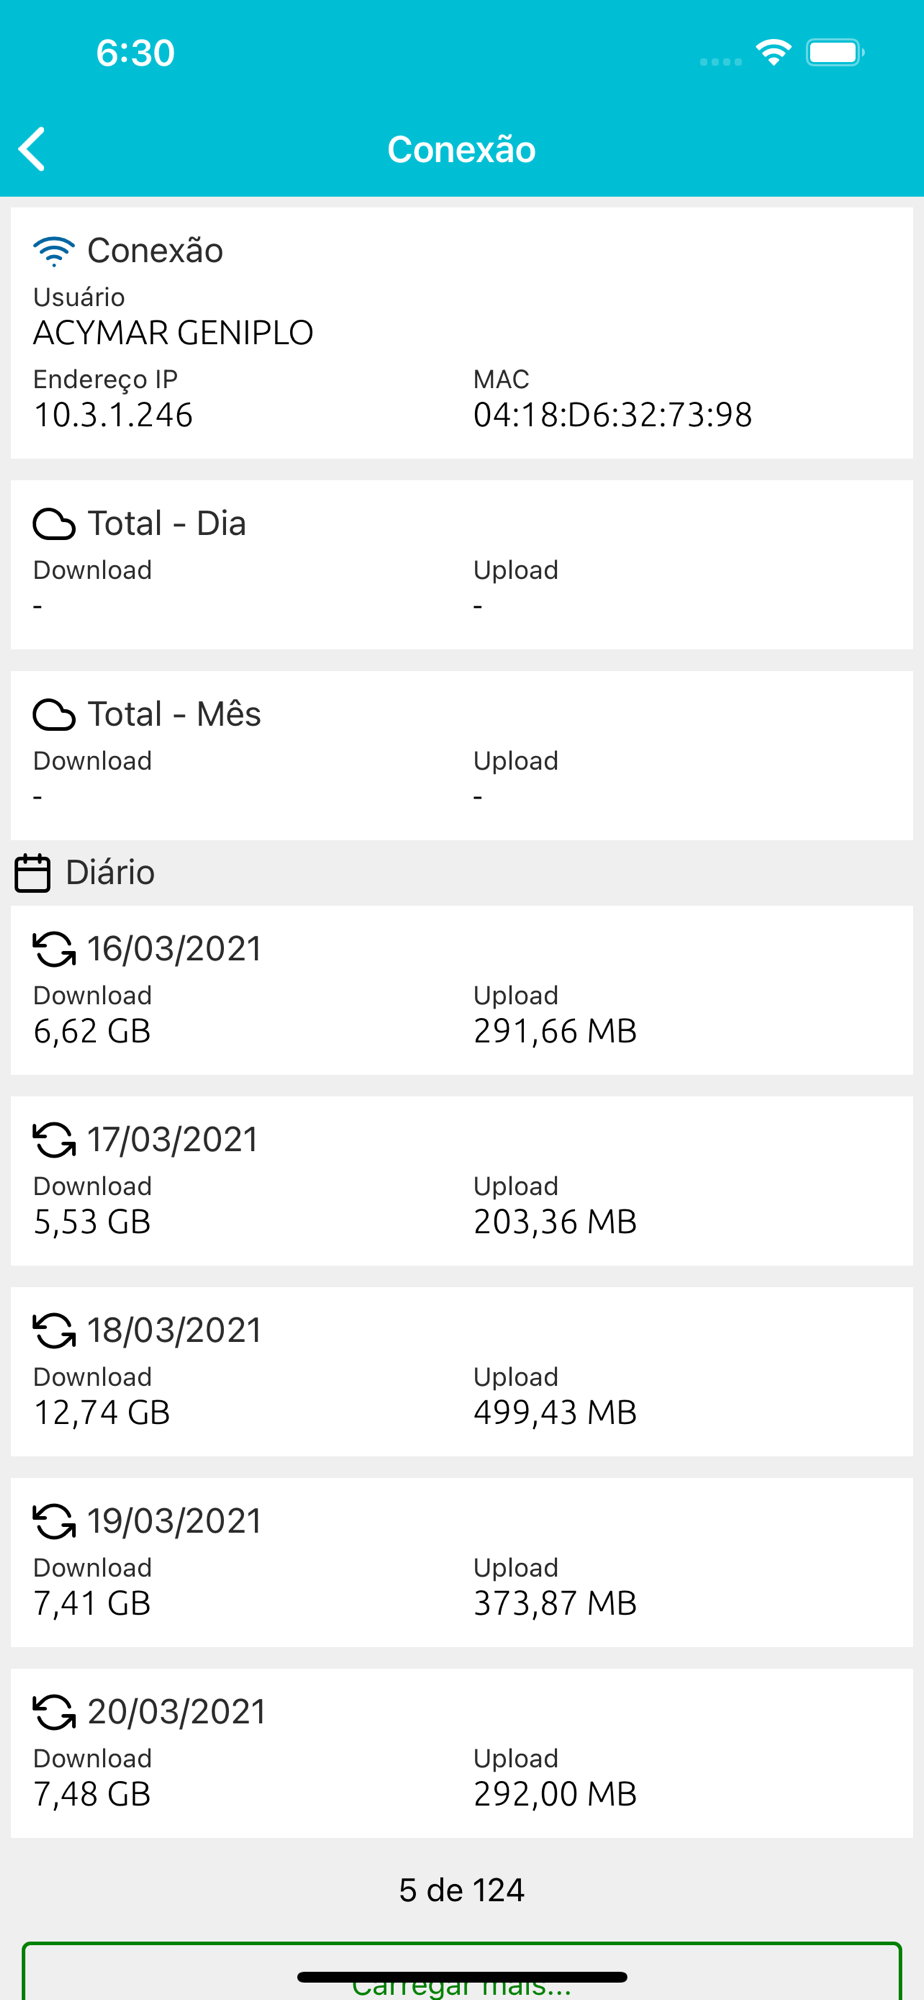Click the refresh icon for 16/03/2021

tap(54, 949)
